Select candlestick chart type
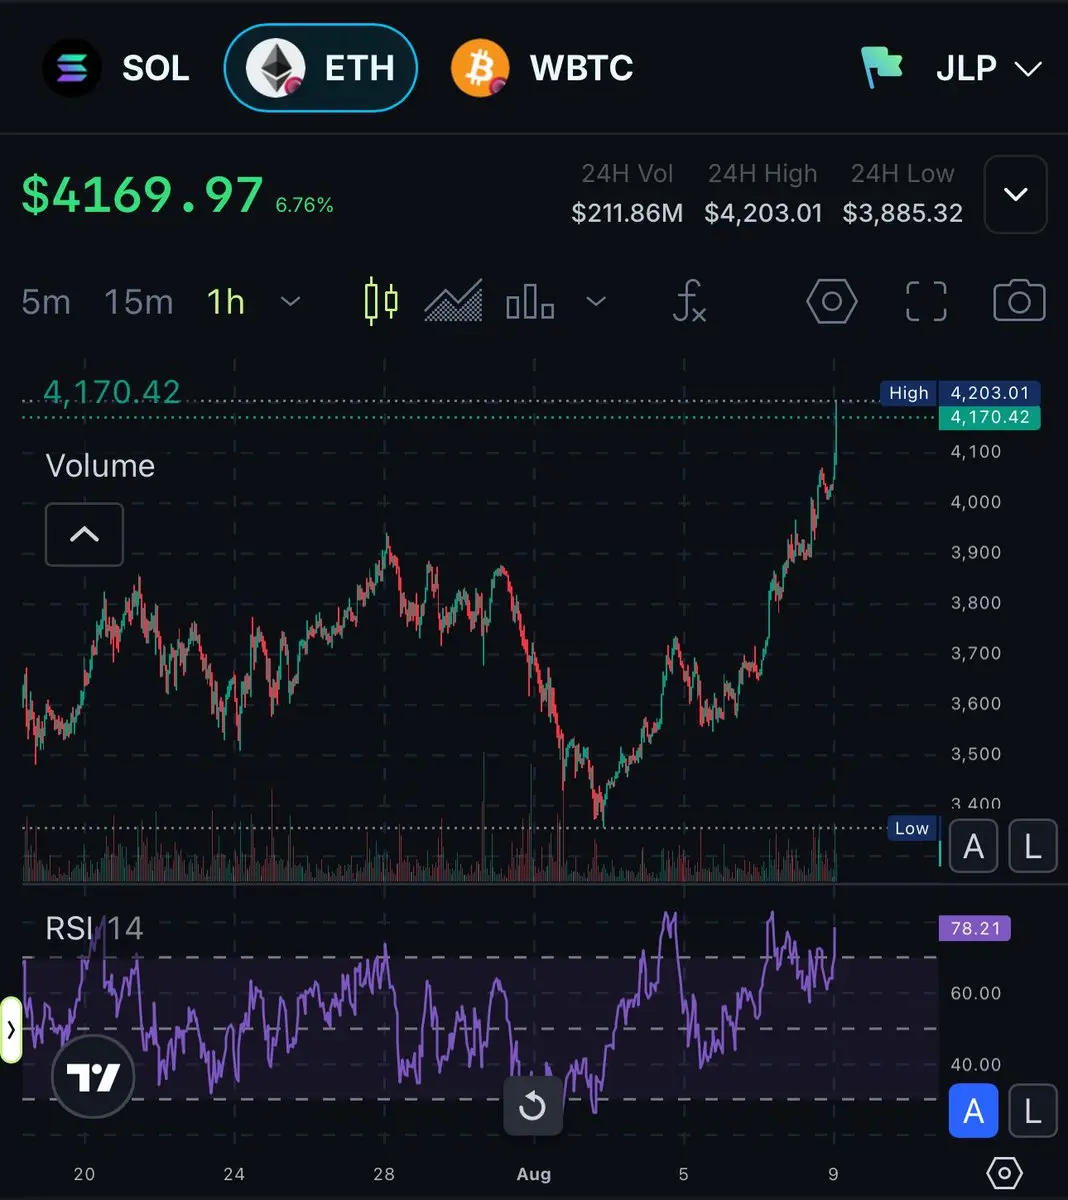Image resolution: width=1068 pixels, height=1200 pixels. coord(380,301)
